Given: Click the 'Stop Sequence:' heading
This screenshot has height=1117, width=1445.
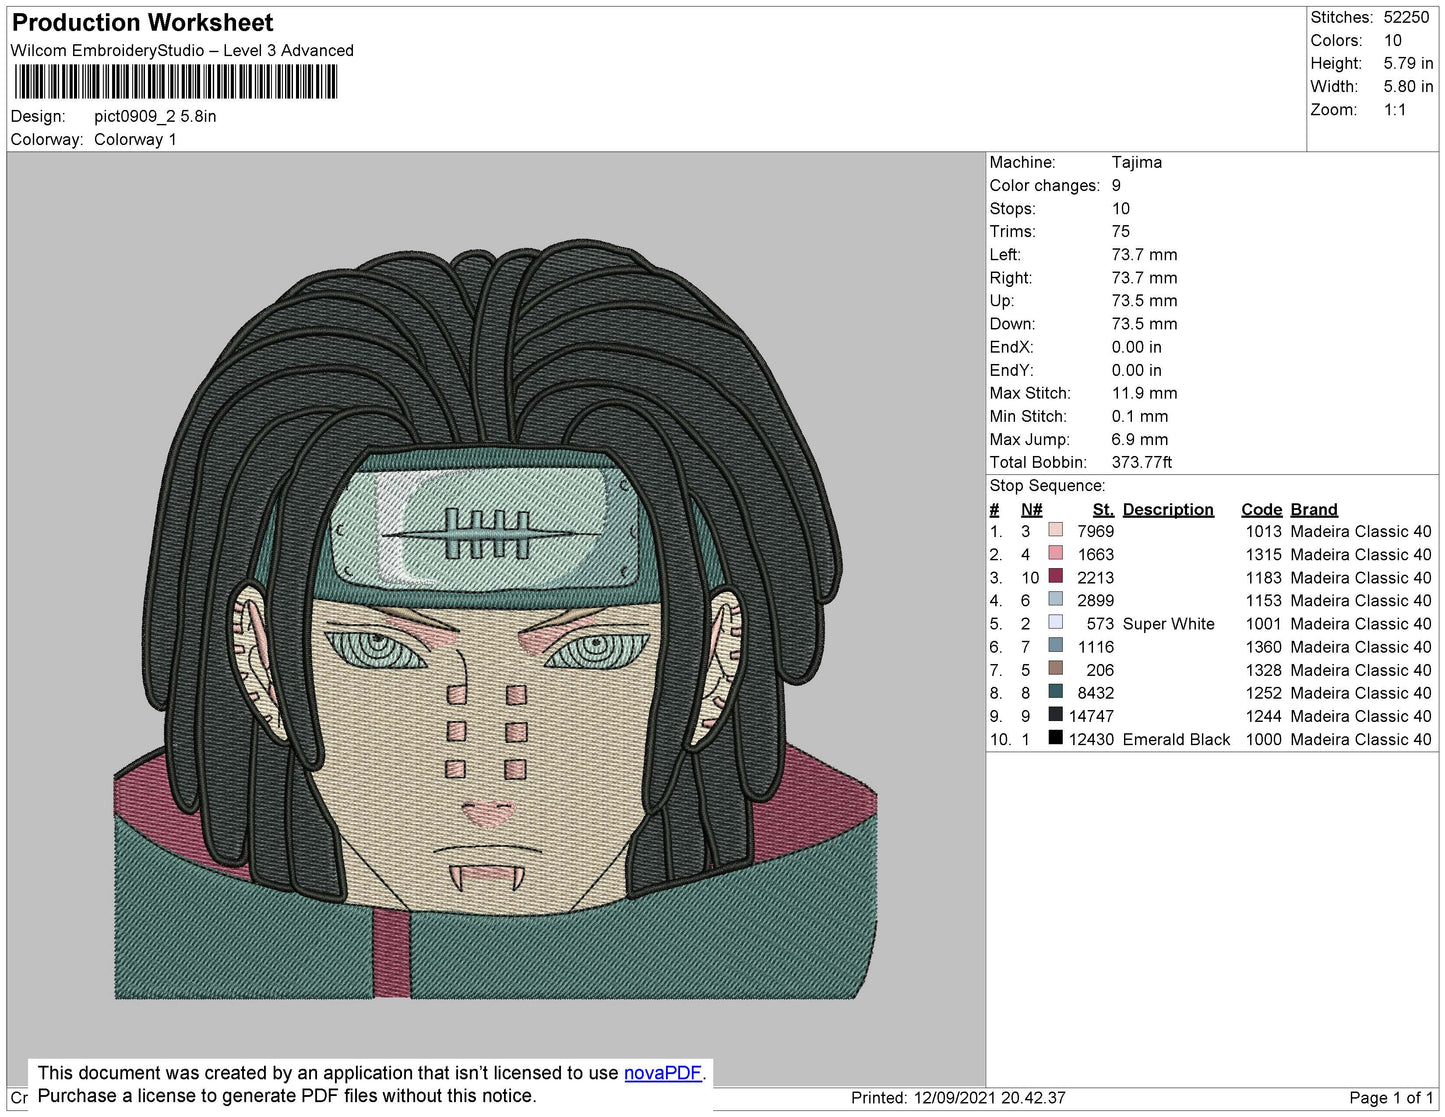Looking at the screenshot, I should point(1048,485).
